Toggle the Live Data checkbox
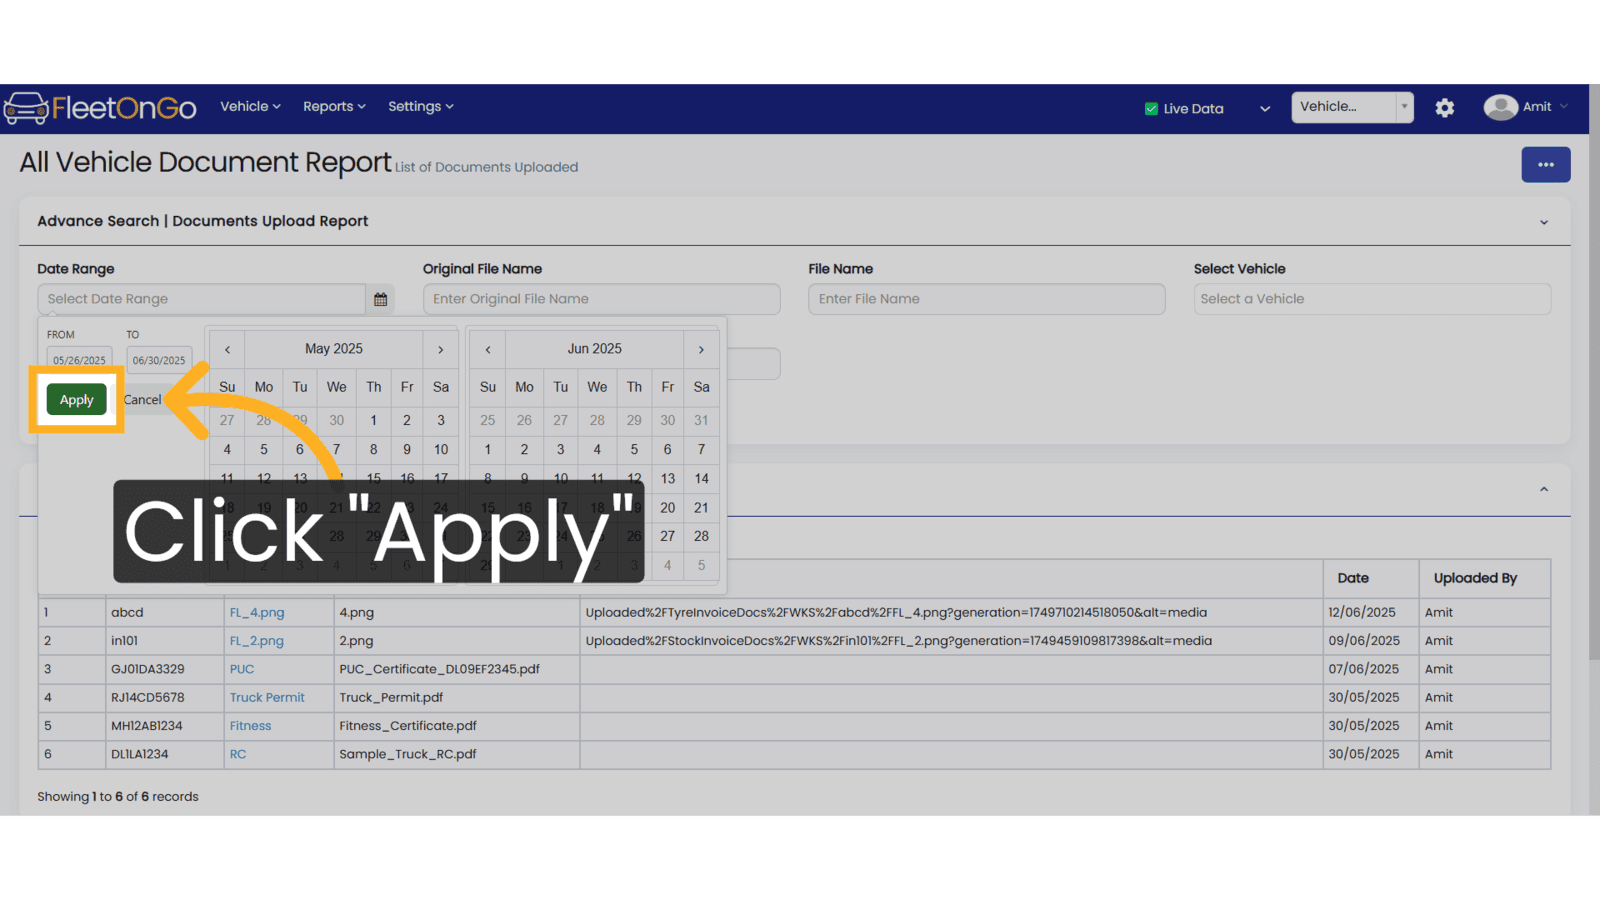 pyautogui.click(x=1151, y=109)
